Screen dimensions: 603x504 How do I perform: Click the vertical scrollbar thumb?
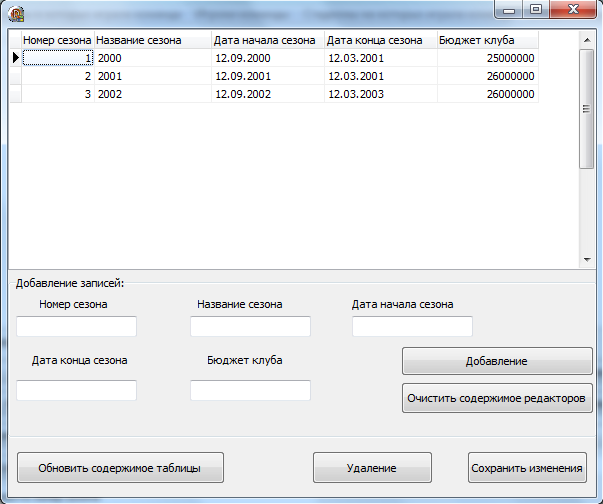(587, 109)
